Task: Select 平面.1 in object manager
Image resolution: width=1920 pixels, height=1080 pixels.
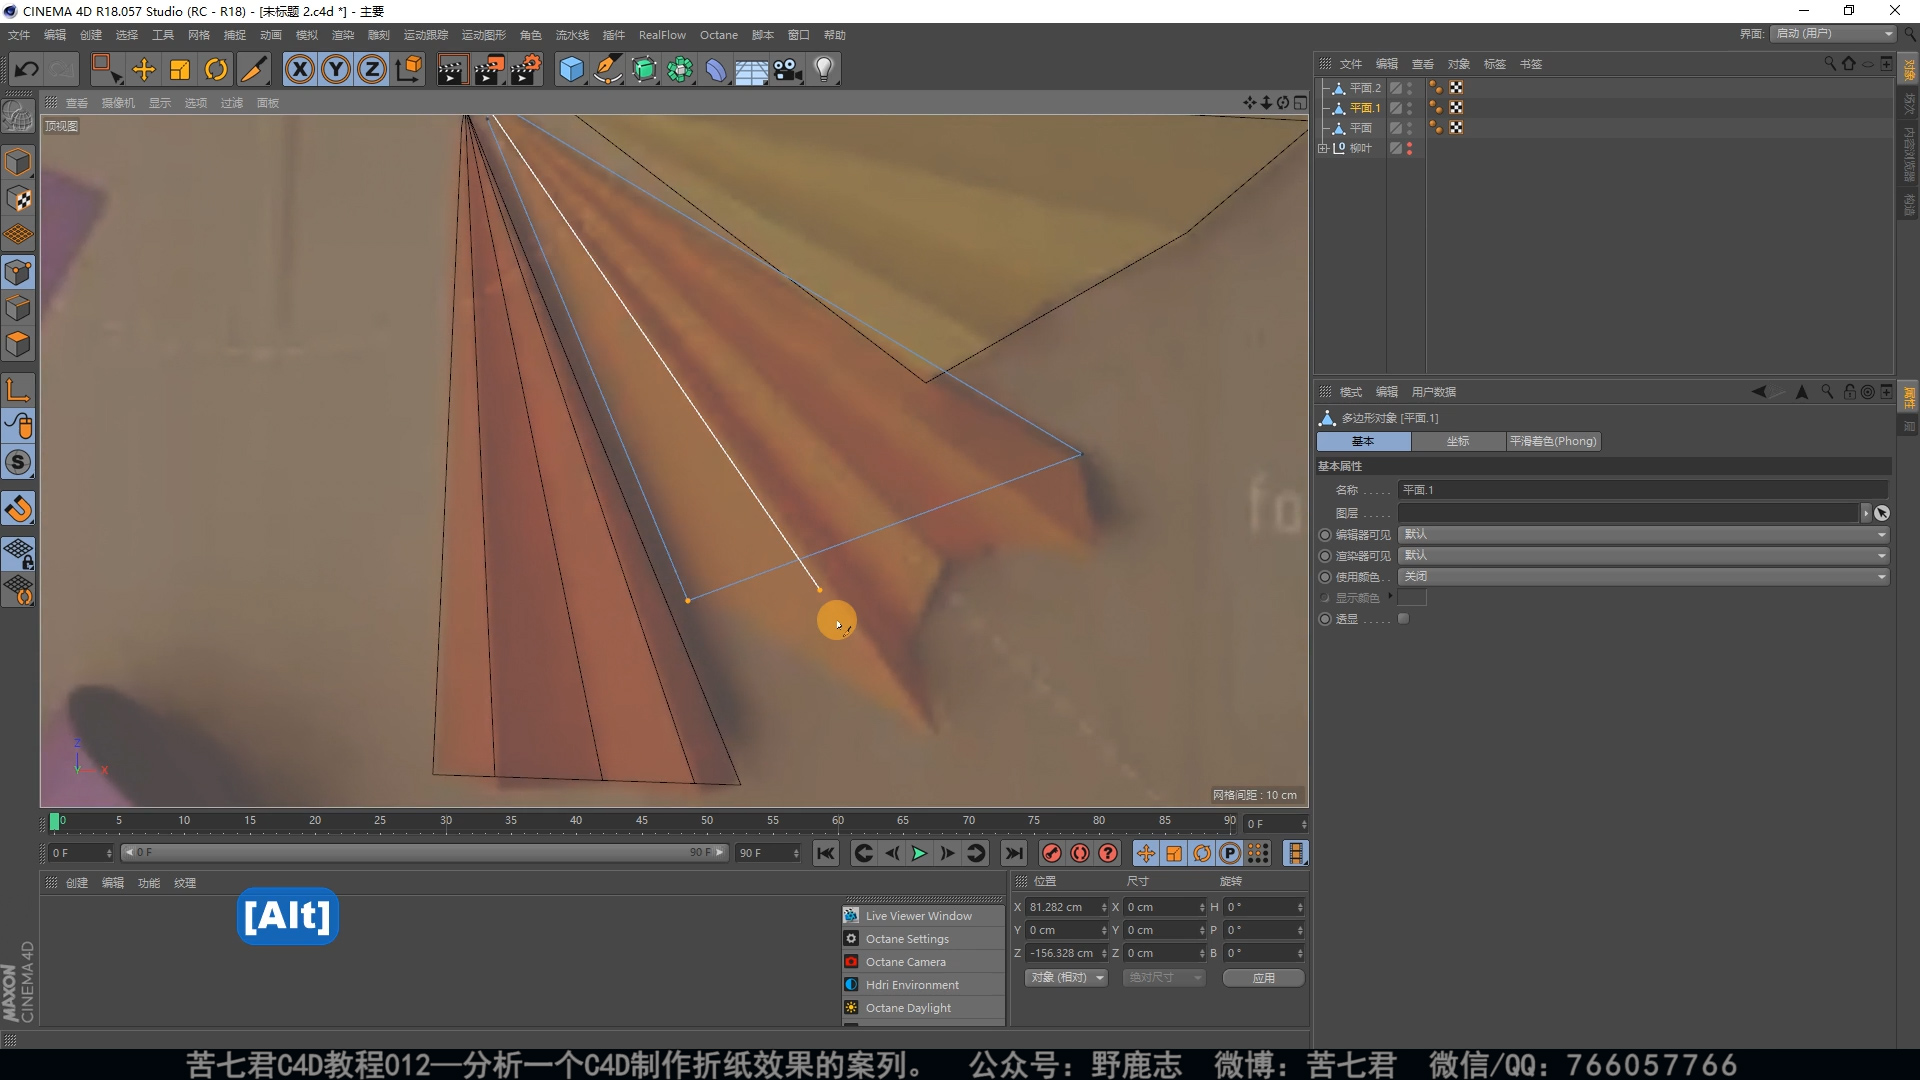Action: (1365, 108)
